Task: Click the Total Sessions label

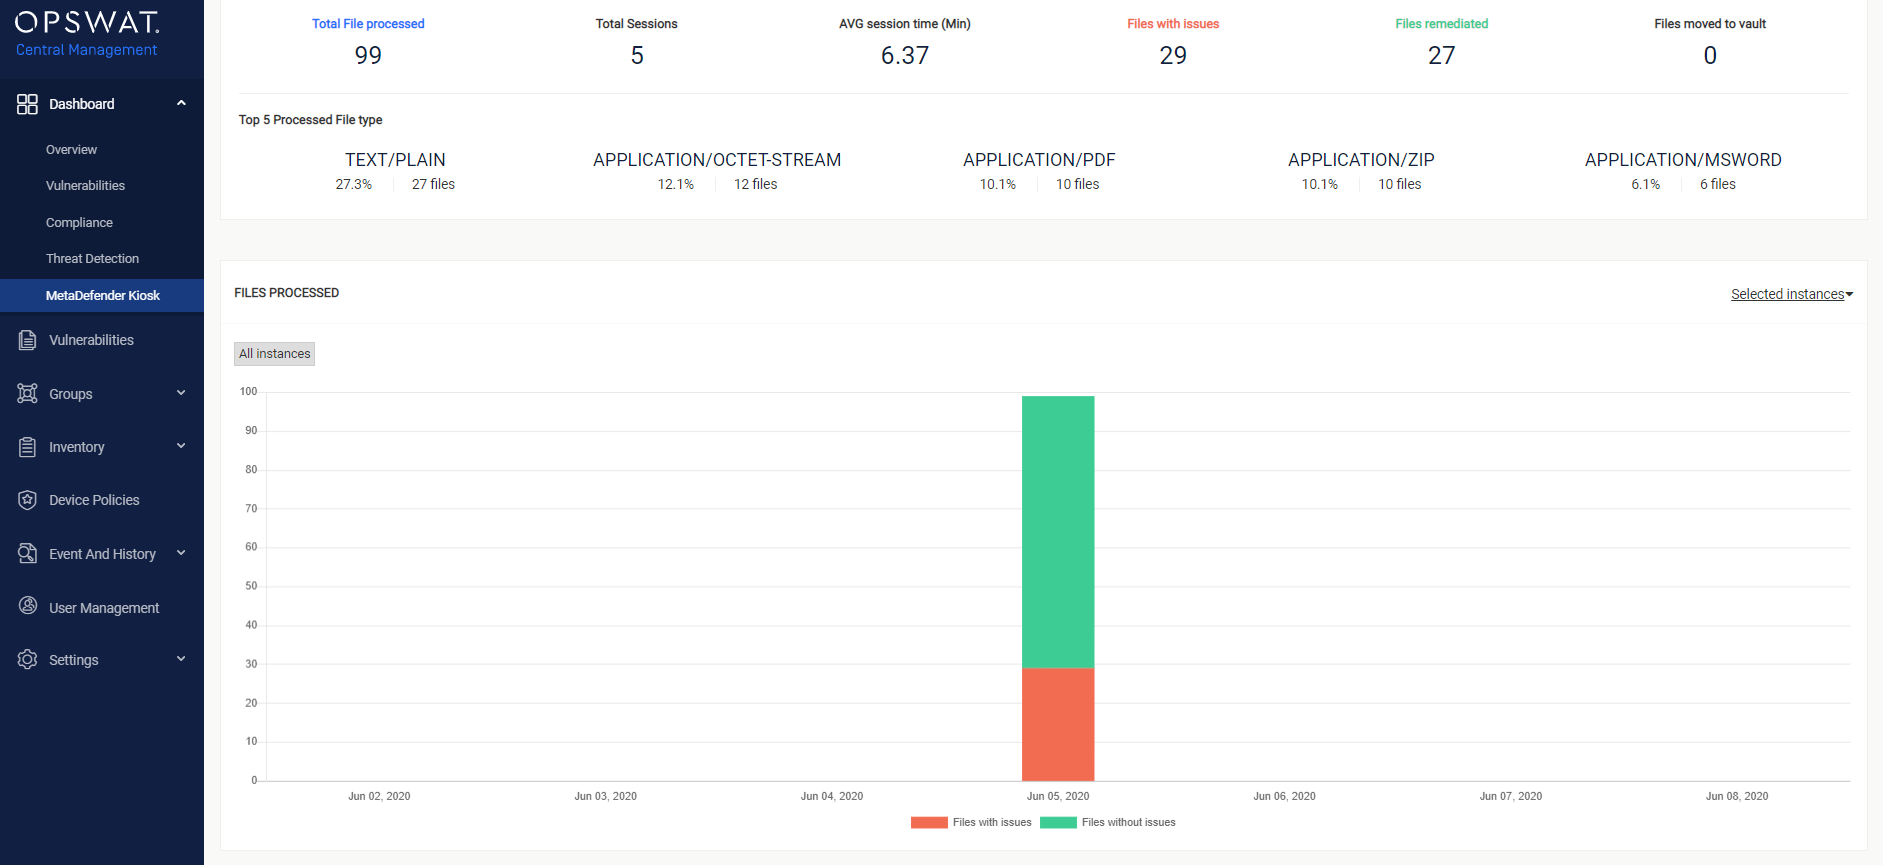Action: pyautogui.click(x=637, y=24)
